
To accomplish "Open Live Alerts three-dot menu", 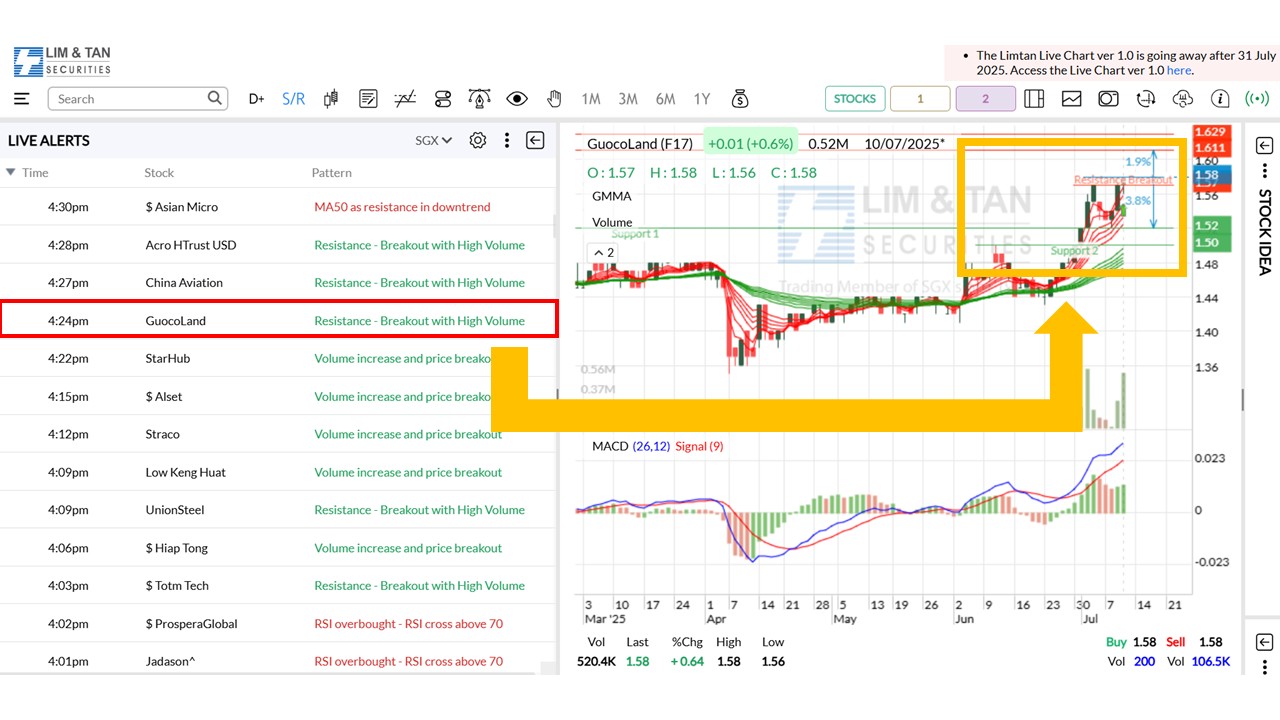I will coord(507,141).
